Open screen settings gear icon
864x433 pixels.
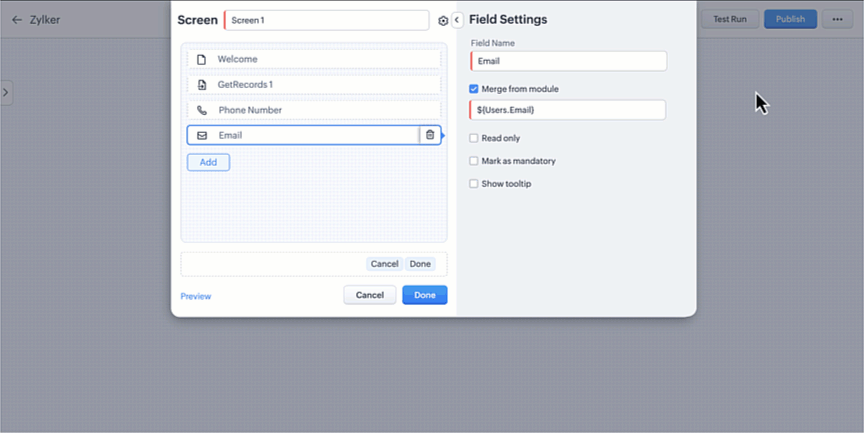click(443, 20)
